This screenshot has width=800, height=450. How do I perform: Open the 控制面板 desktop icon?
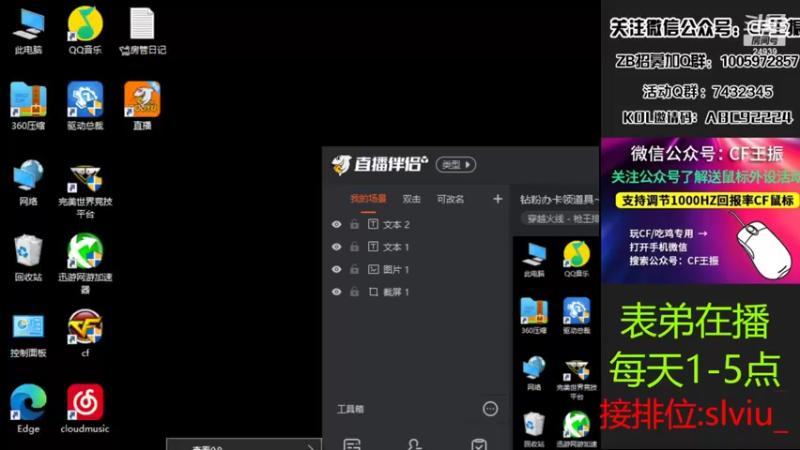pyautogui.click(x=28, y=335)
